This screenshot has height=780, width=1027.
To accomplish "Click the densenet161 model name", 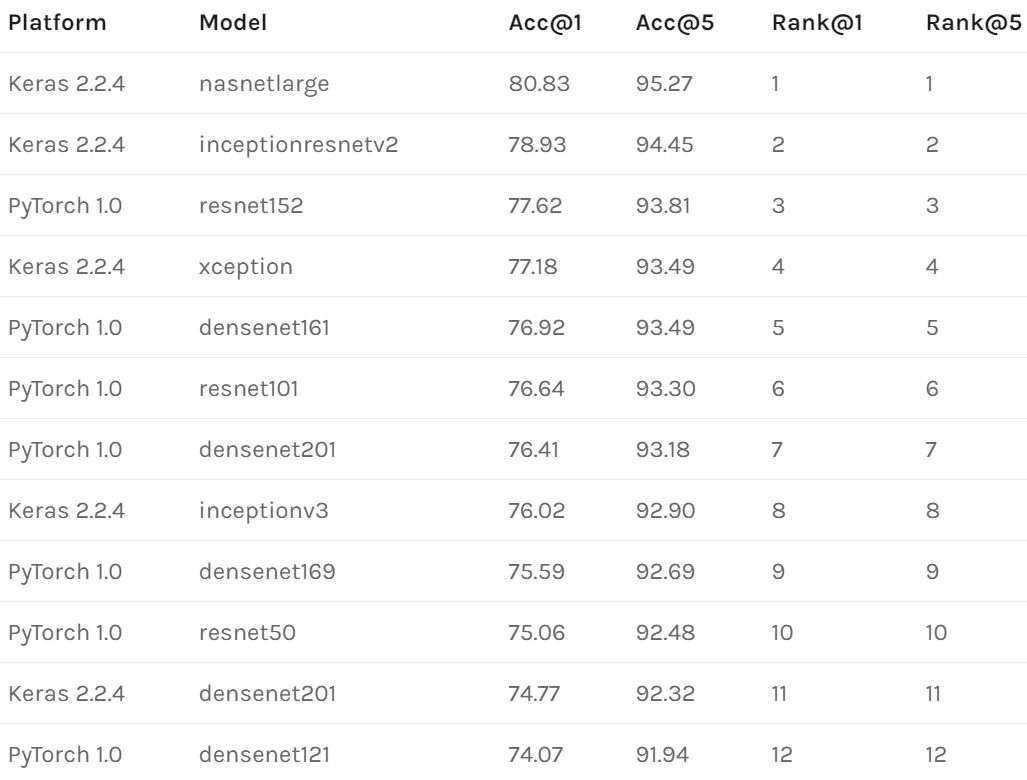I will click(x=265, y=328).
